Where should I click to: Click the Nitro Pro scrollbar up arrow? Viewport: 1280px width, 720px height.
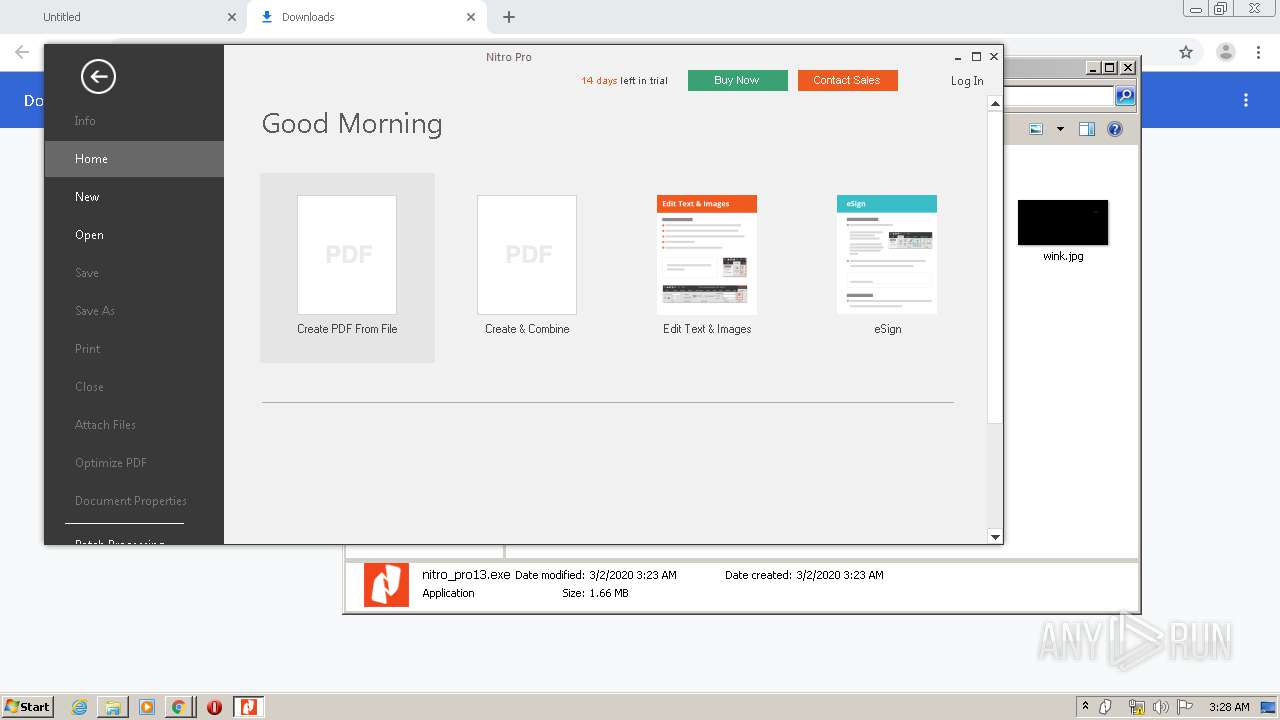coord(995,103)
